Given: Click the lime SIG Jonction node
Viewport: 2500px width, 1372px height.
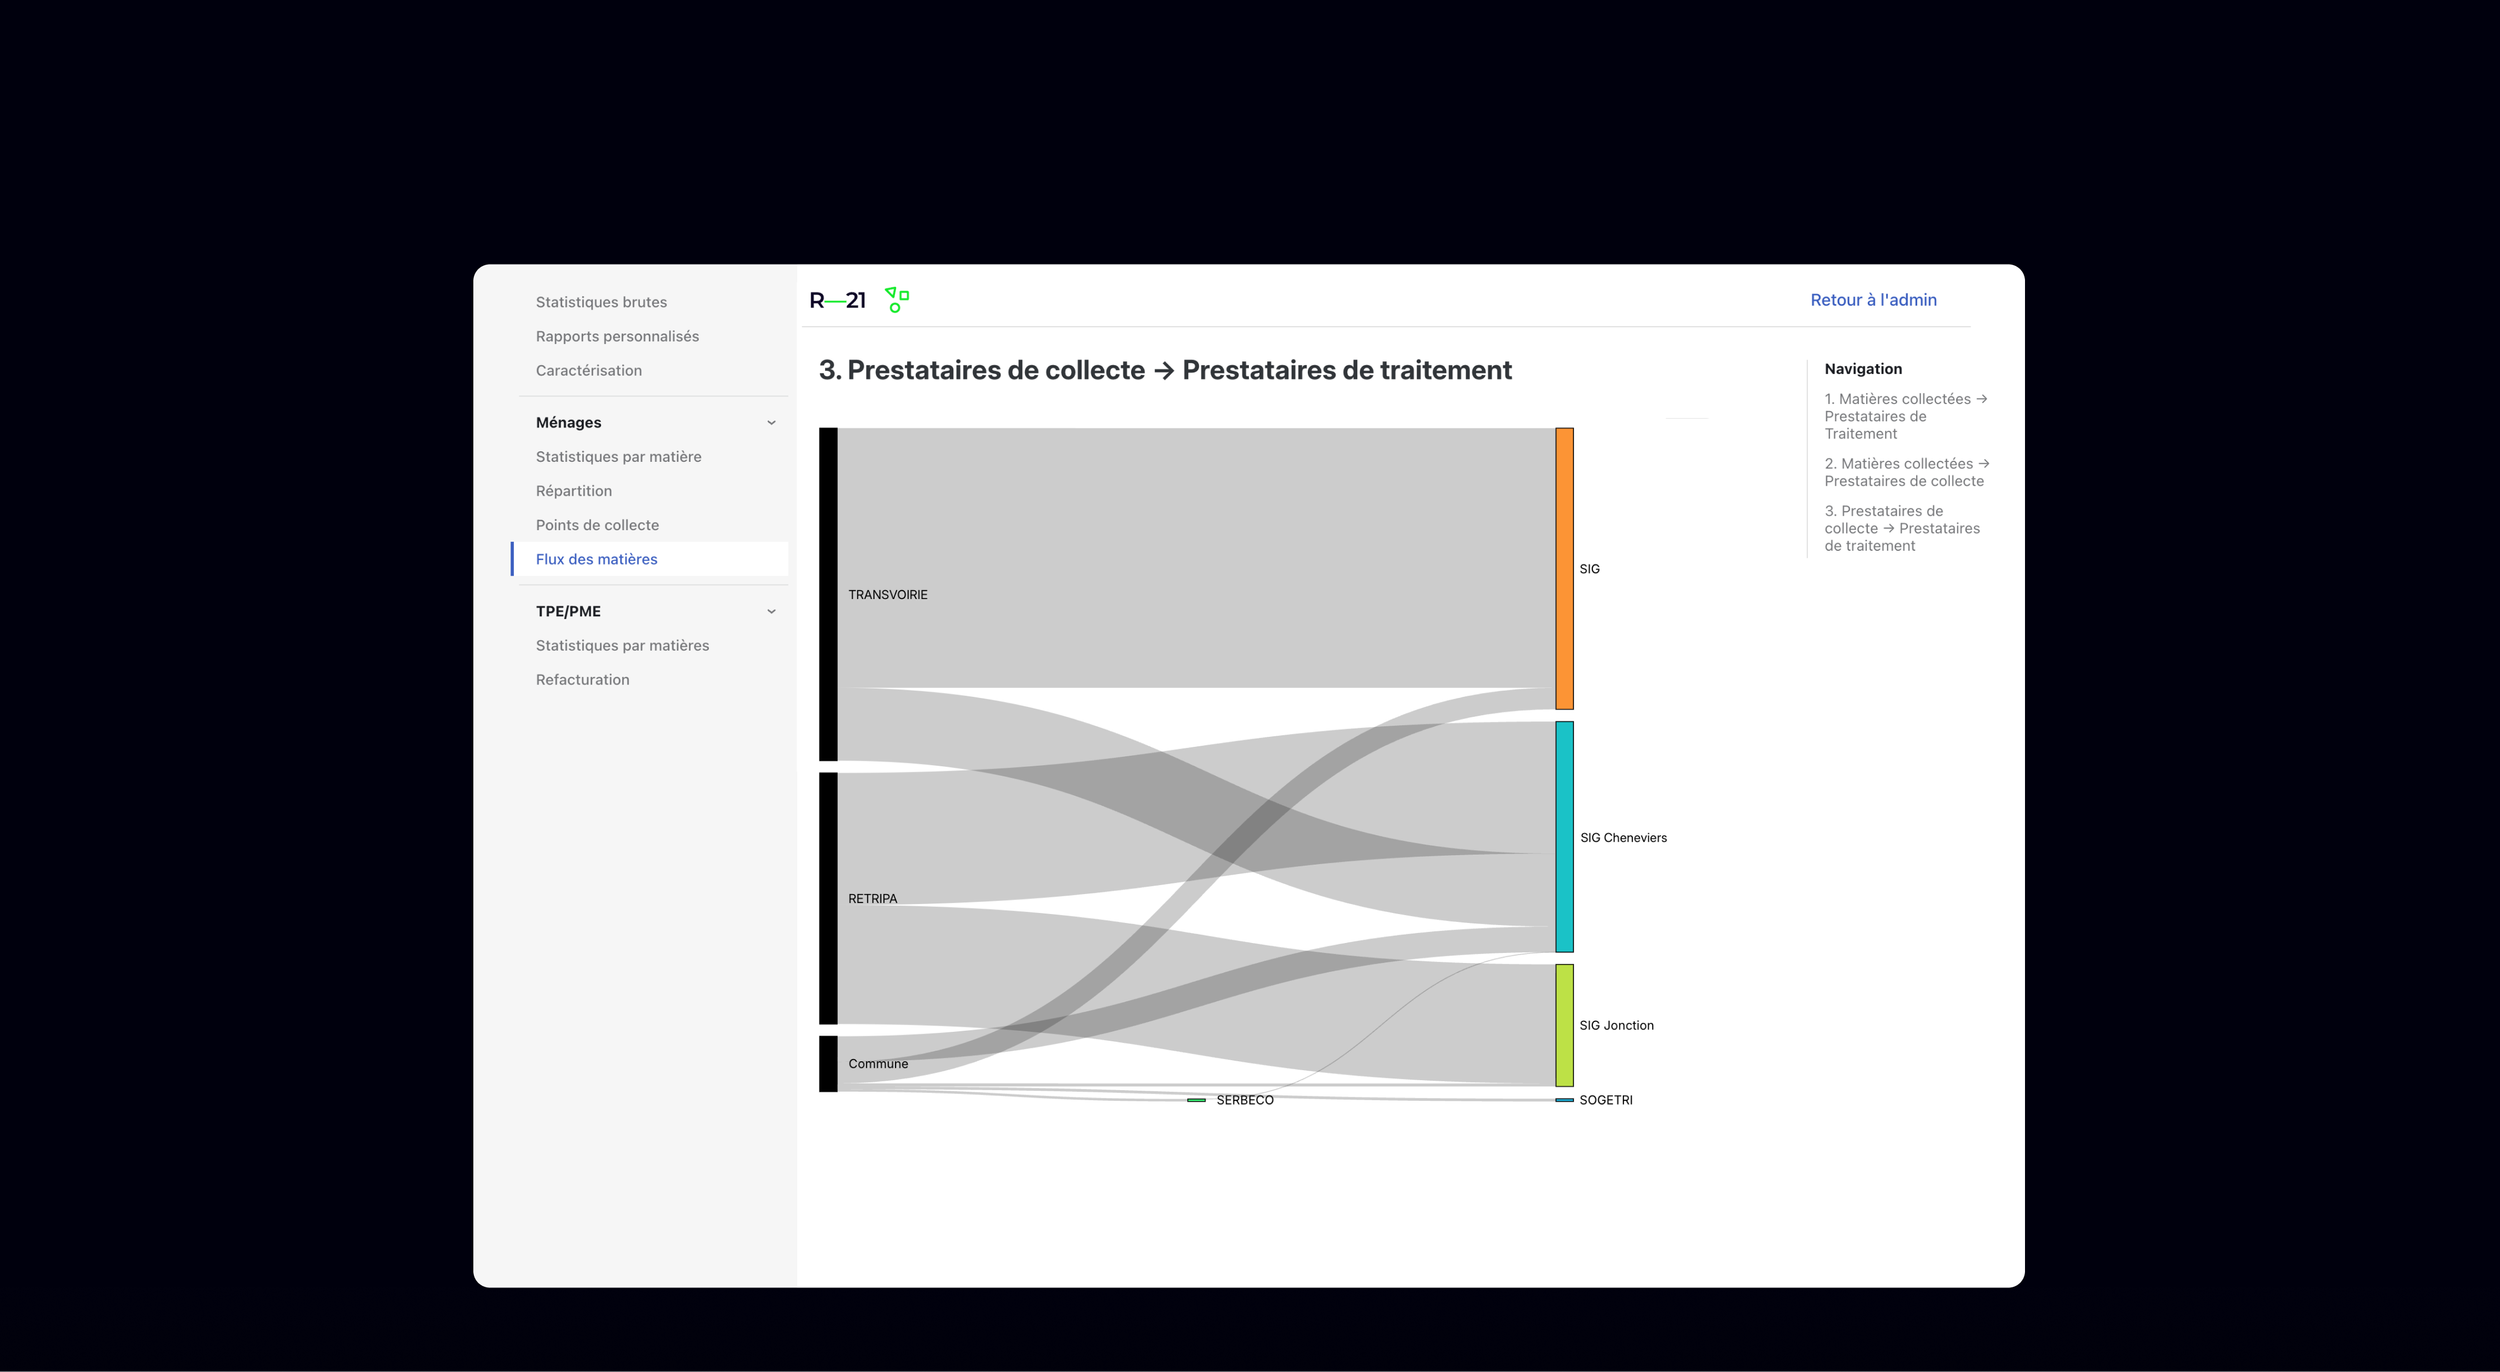Looking at the screenshot, I should [1564, 1025].
